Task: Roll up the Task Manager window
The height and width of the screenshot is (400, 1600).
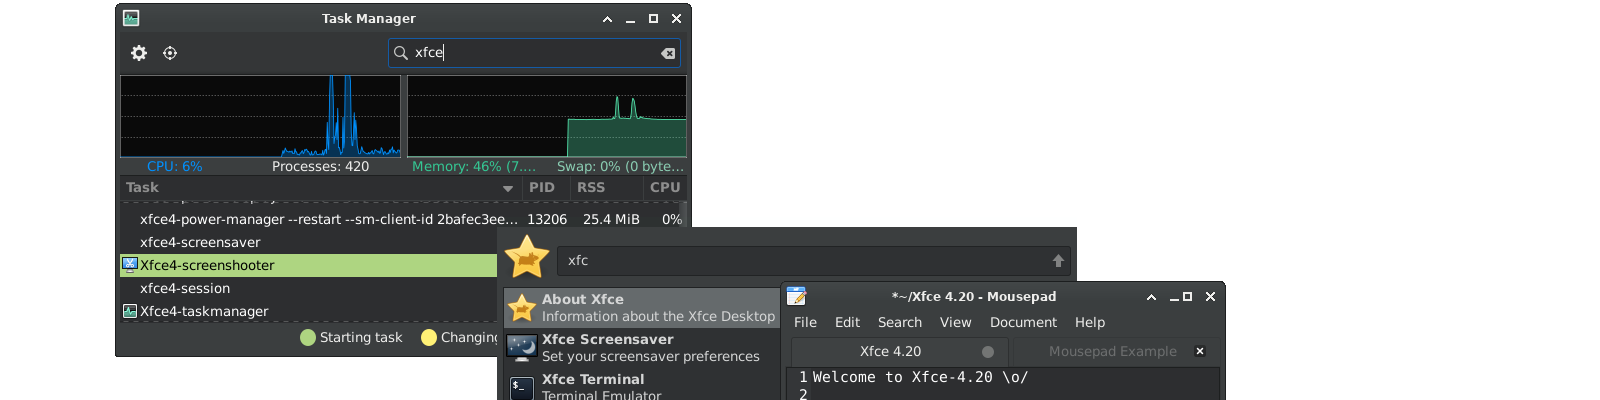Action: point(607,19)
